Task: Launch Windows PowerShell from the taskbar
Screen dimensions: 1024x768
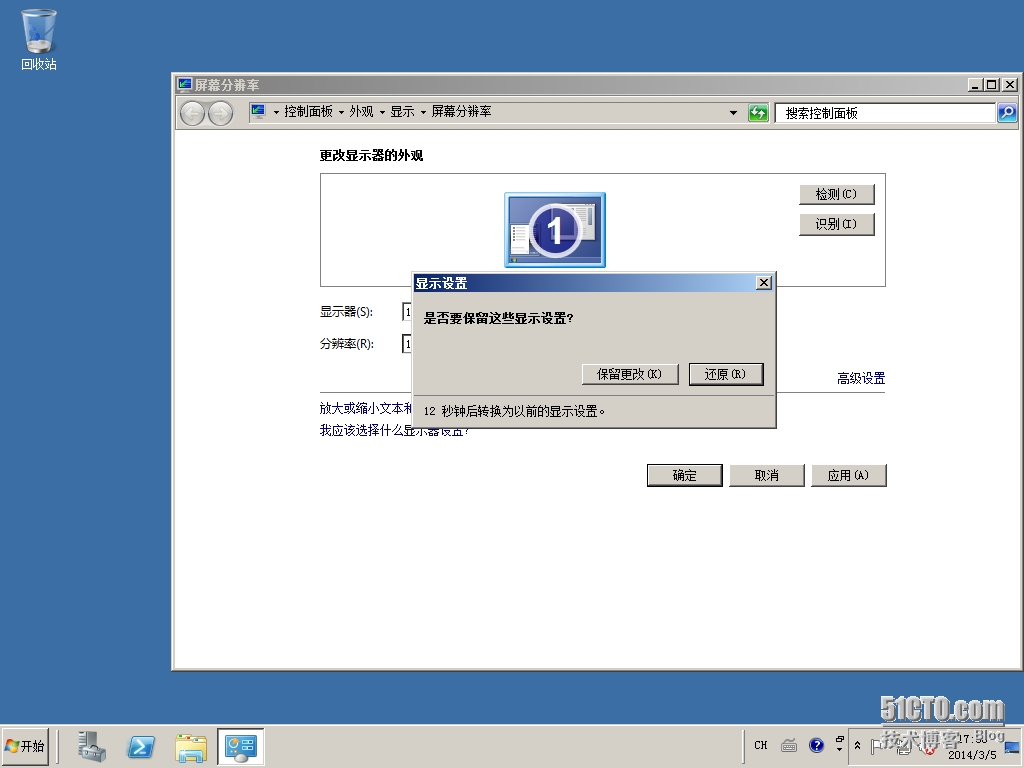Action: point(141,746)
